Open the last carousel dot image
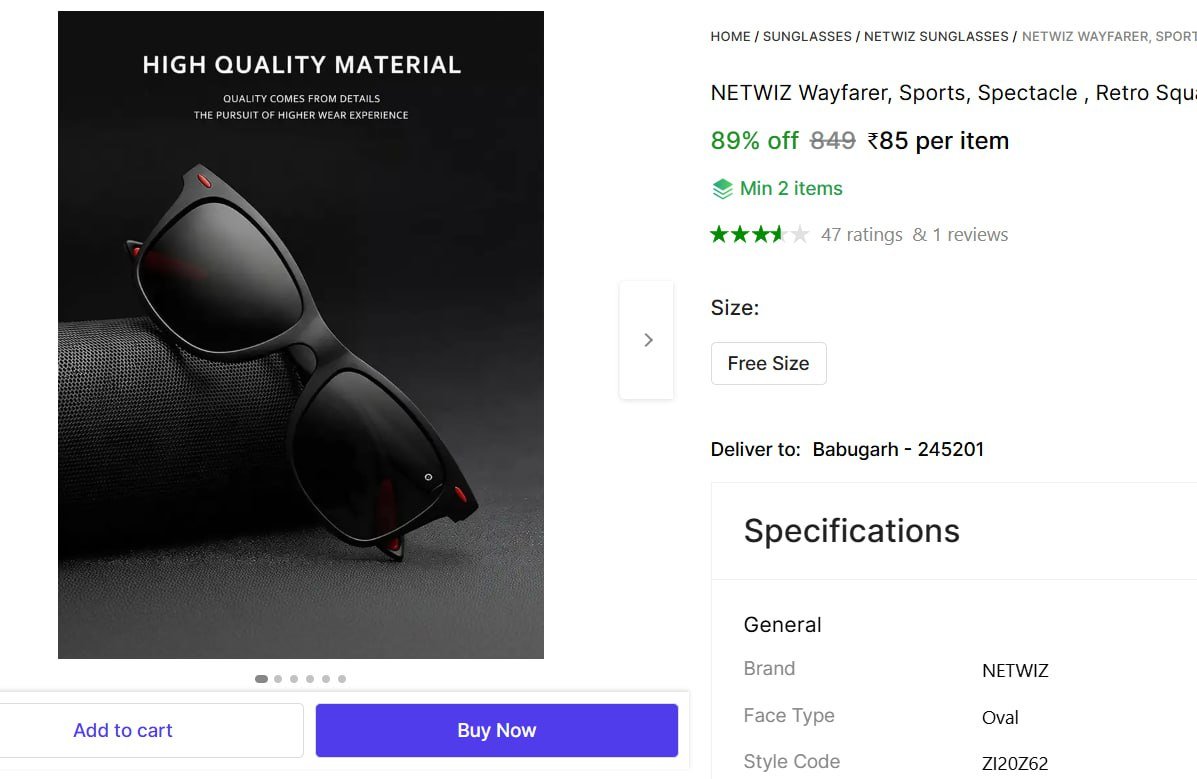 [x=342, y=679]
